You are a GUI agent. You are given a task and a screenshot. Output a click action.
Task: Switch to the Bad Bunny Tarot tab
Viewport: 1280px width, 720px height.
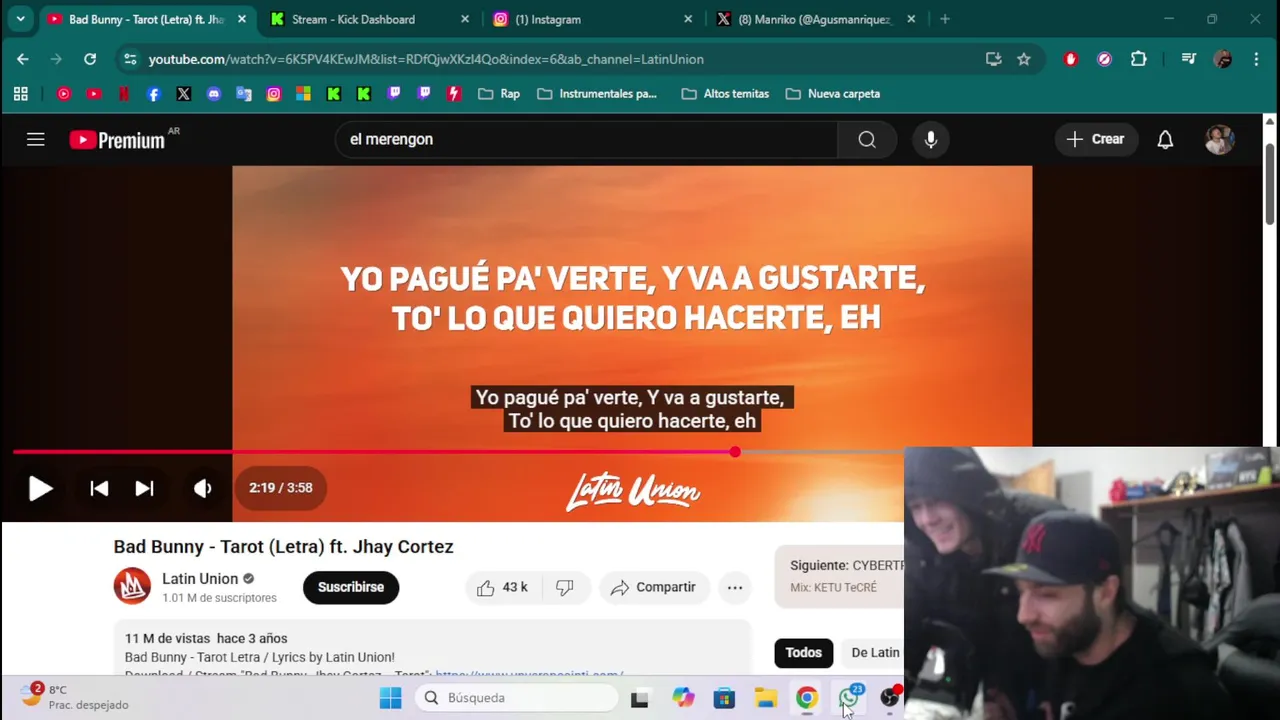[x=145, y=19]
